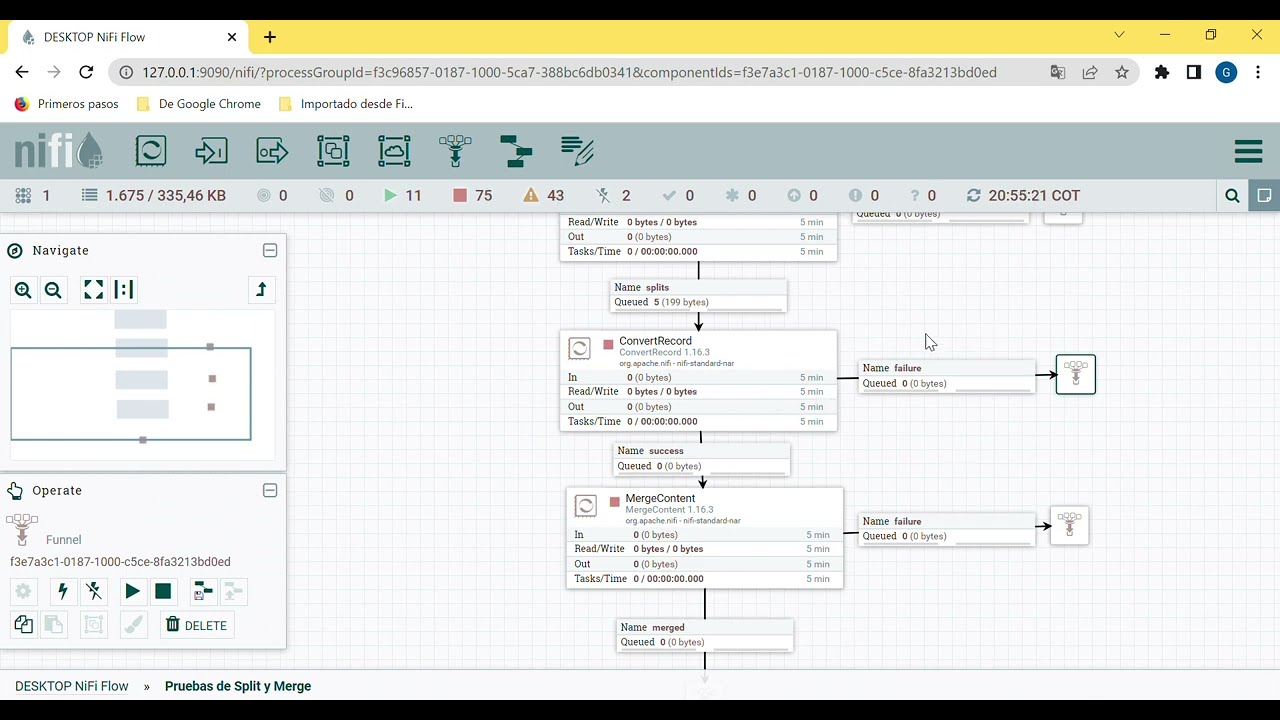Click the bird's-eye view thumbnail

(142, 384)
